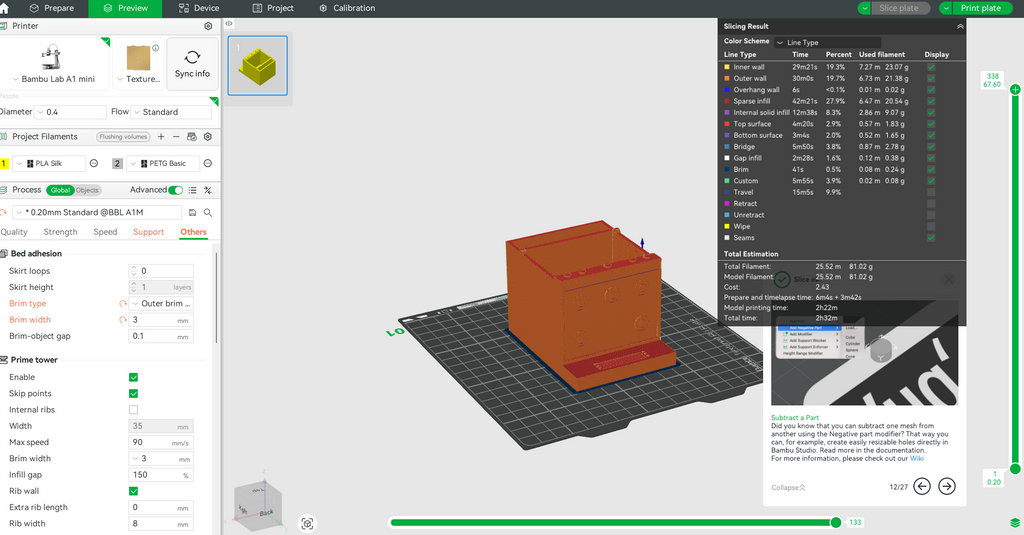Switch to the Prepare tab

[51, 8]
